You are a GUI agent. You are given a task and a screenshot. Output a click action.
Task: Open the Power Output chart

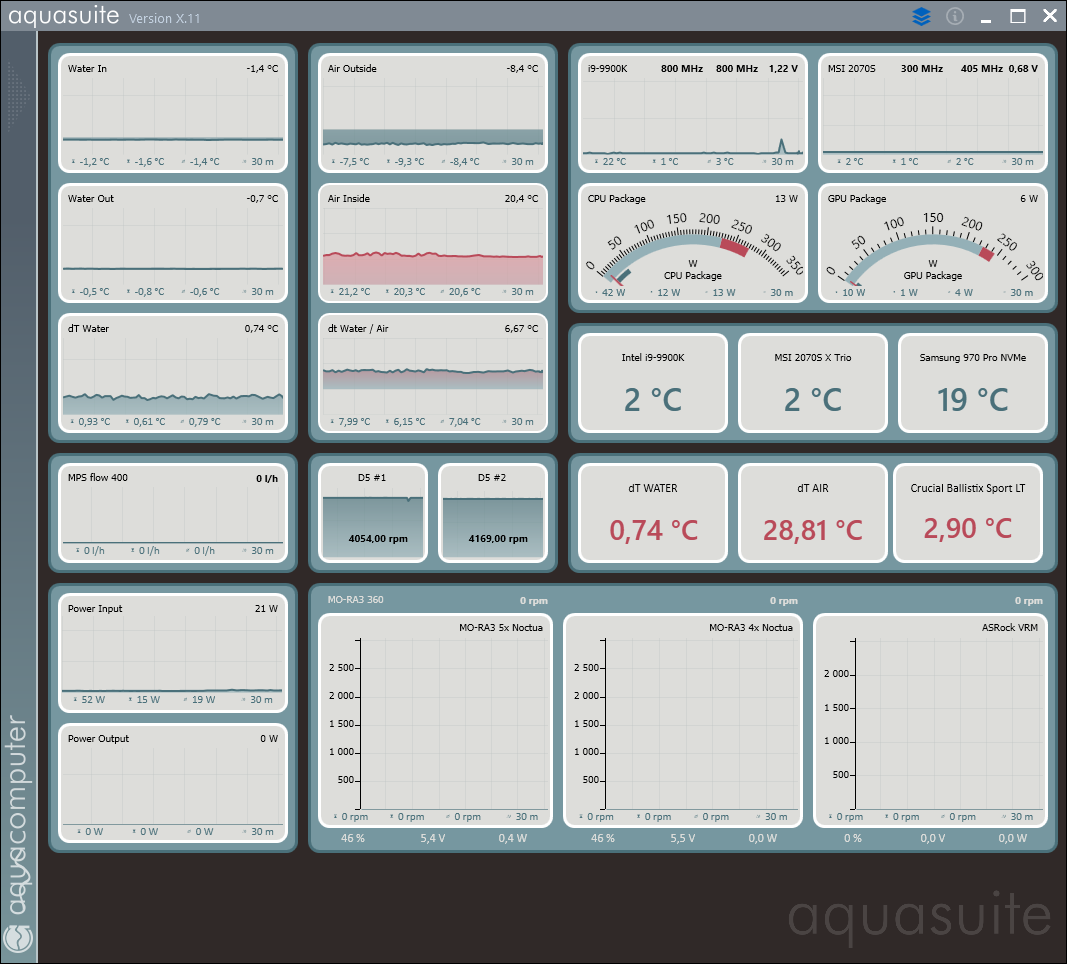(173, 783)
